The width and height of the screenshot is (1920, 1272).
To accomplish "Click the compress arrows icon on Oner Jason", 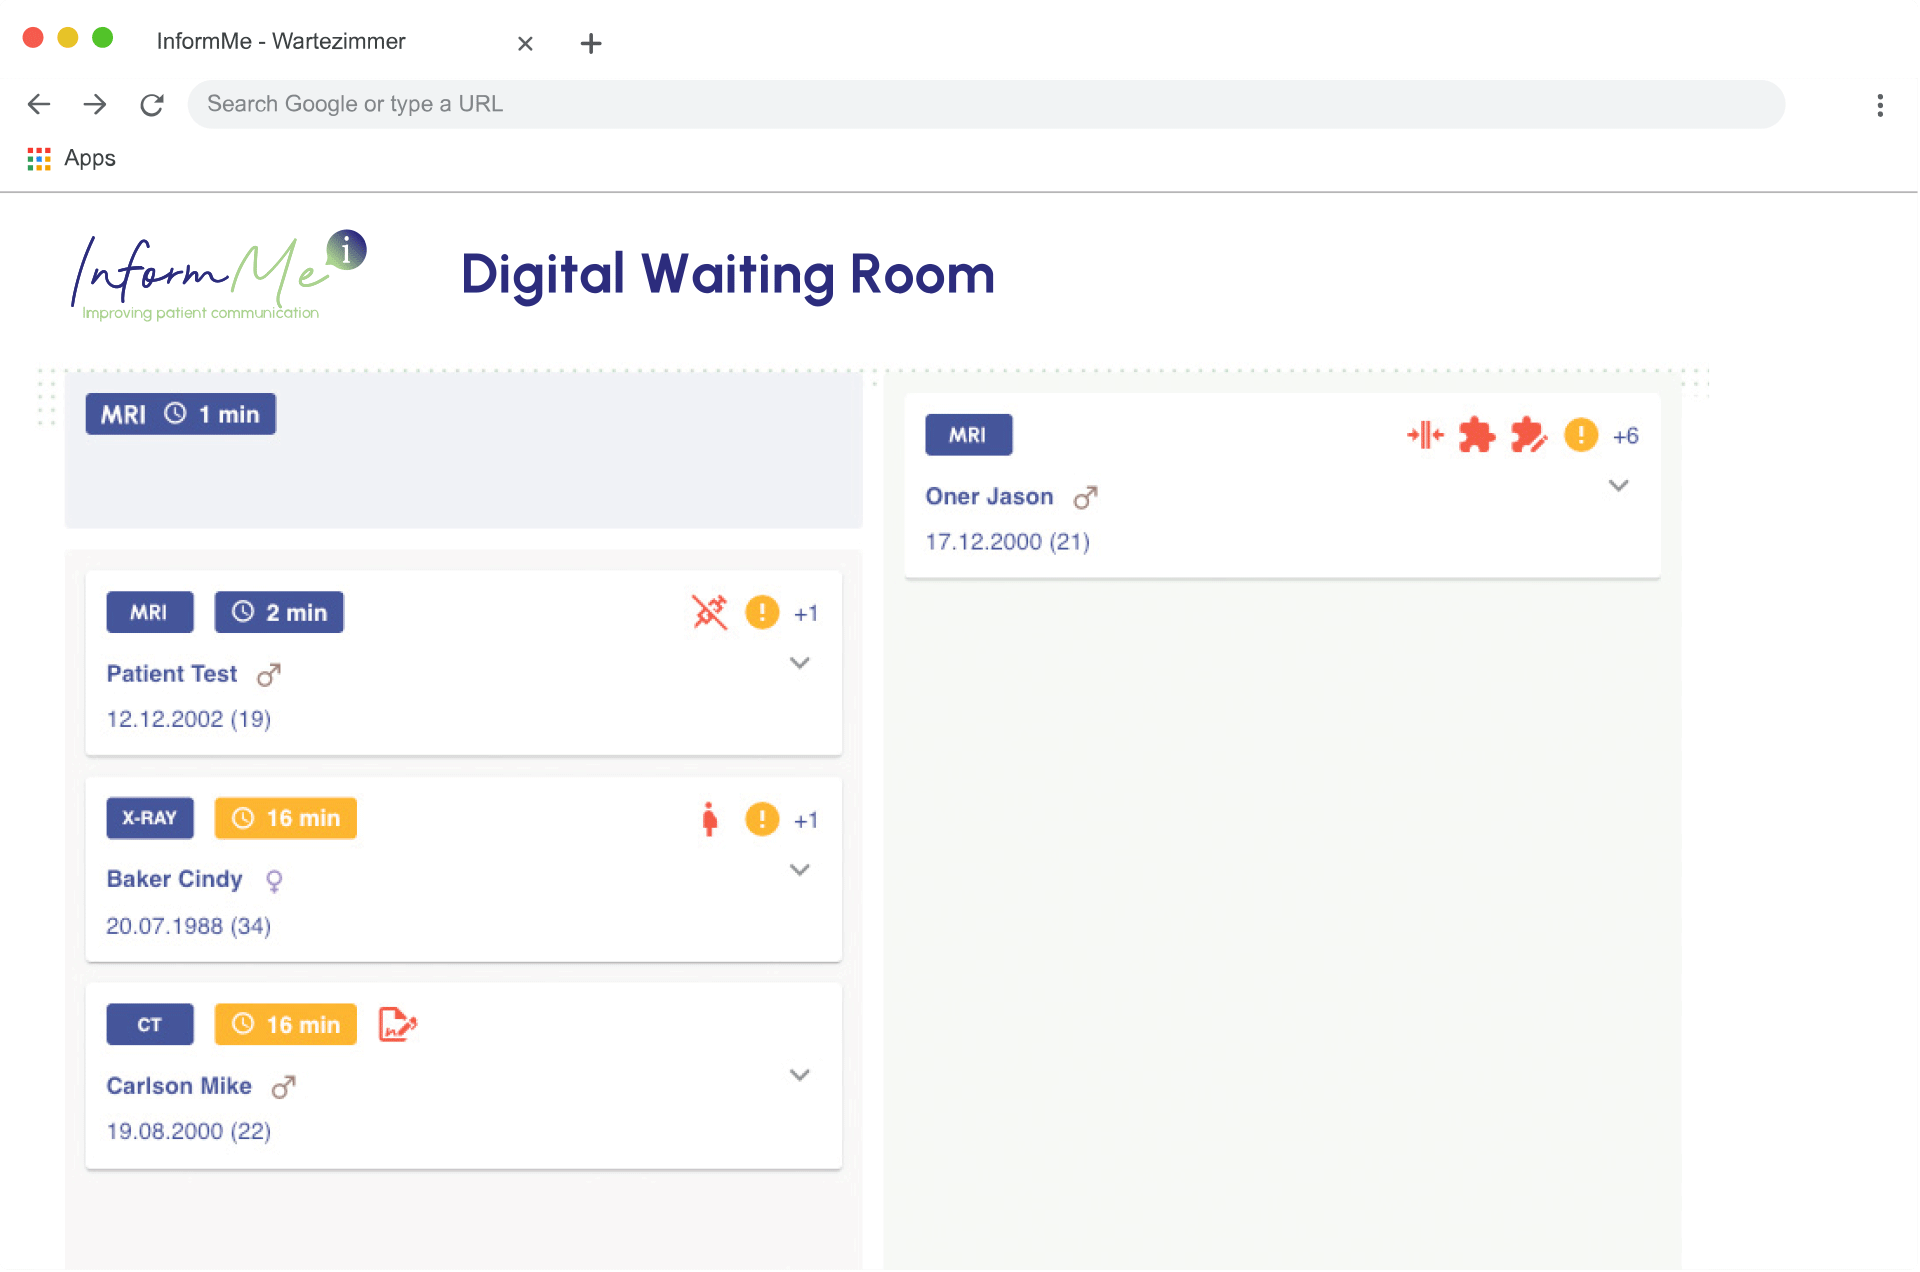I will tap(1425, 435).
